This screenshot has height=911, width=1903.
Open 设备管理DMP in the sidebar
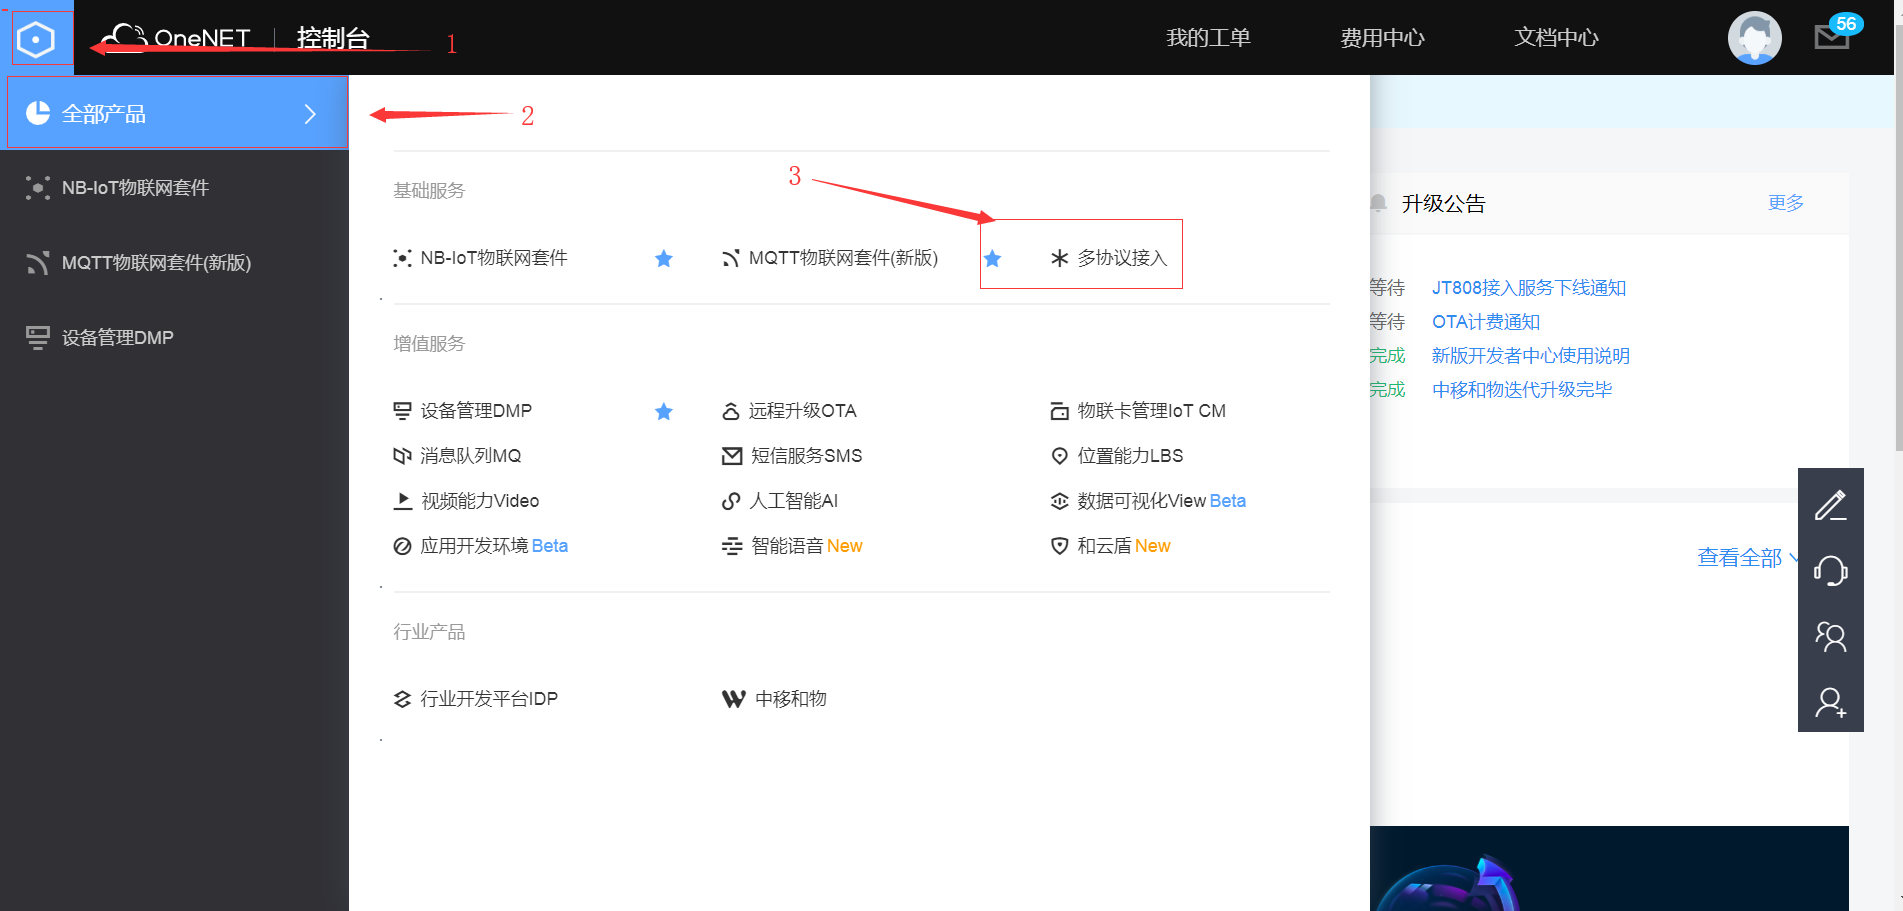[x=174, y=338]
